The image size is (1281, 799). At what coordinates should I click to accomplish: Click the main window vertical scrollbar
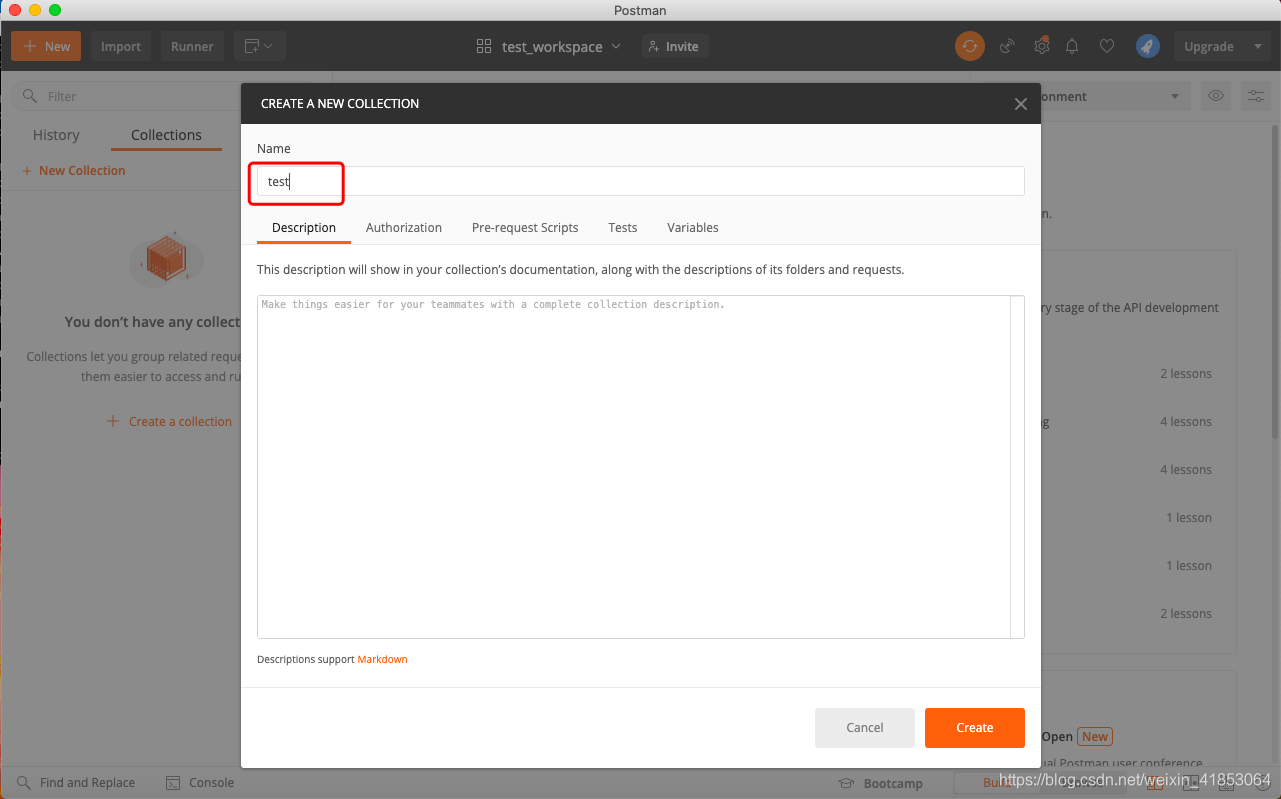(x=1275, y=280)
